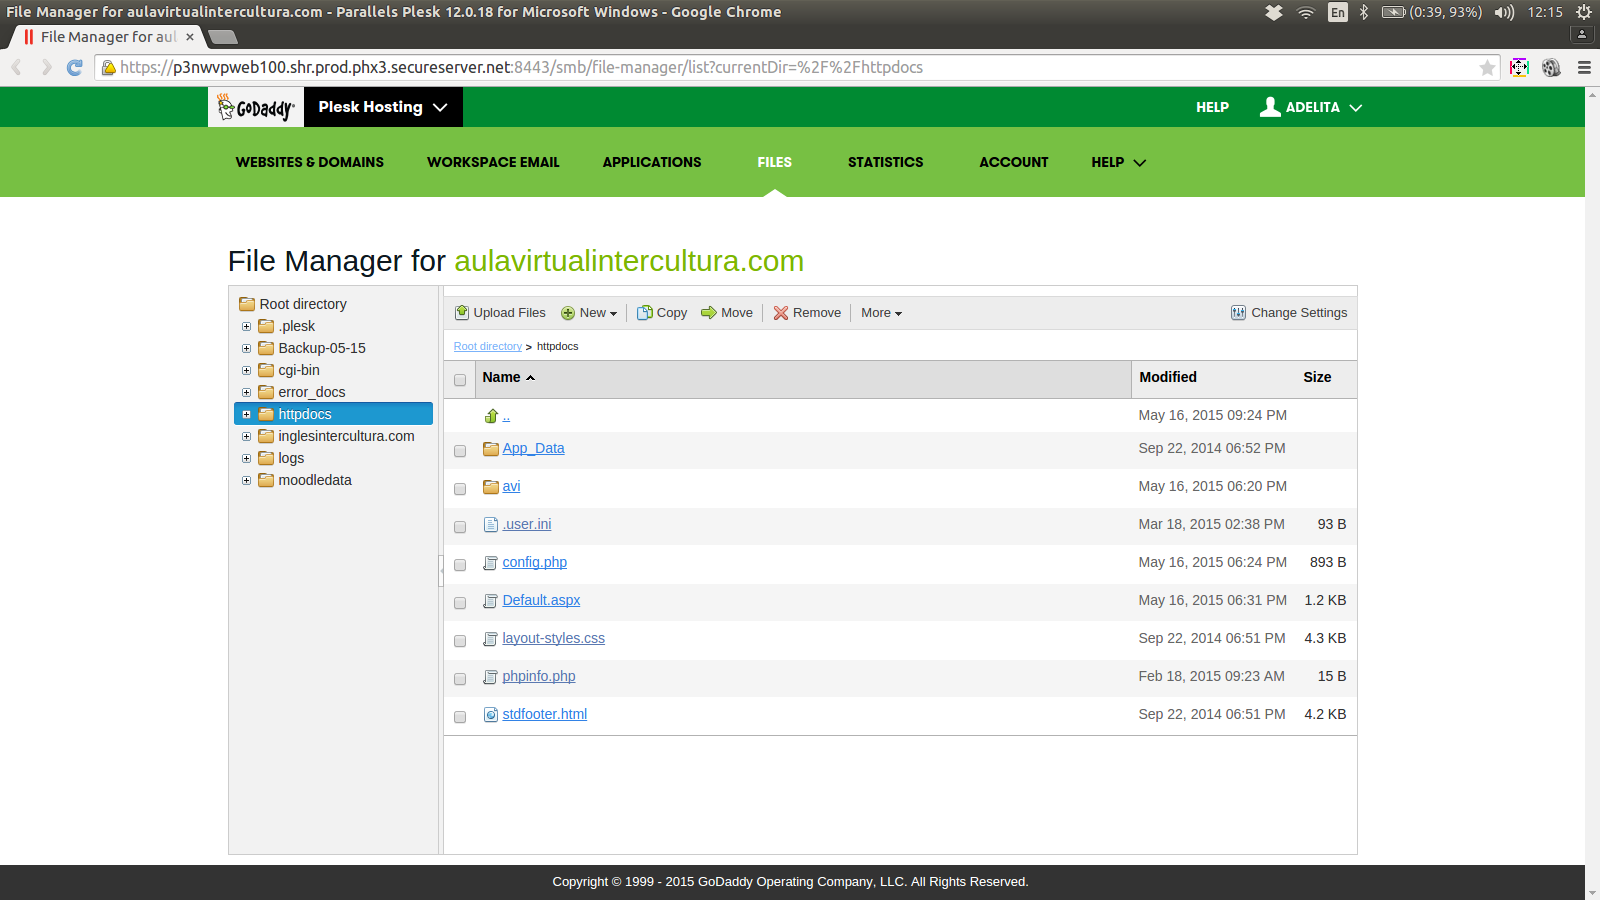
Task: Click the green Move arrow icon
Action: click(x=709, y=313)
